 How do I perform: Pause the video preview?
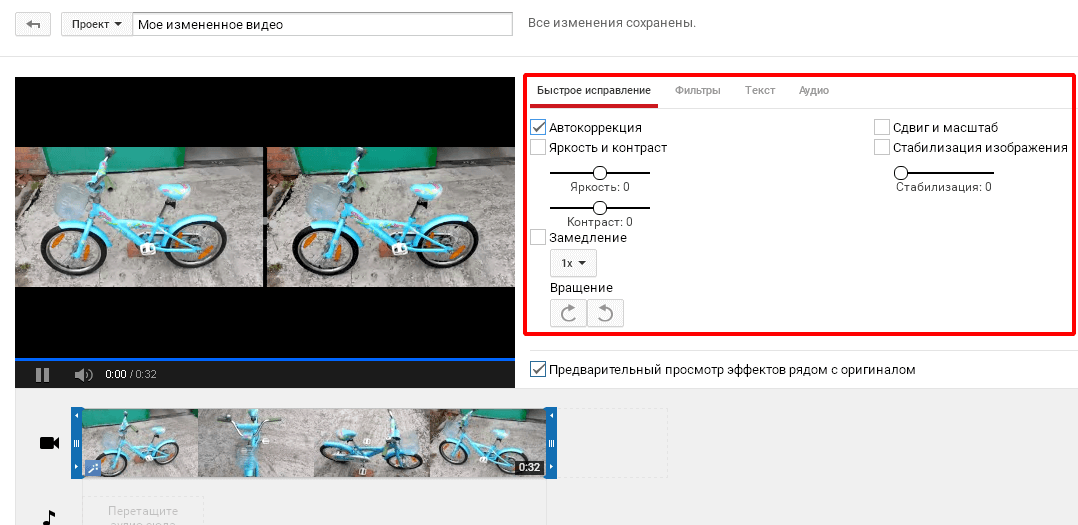(43, 375)
